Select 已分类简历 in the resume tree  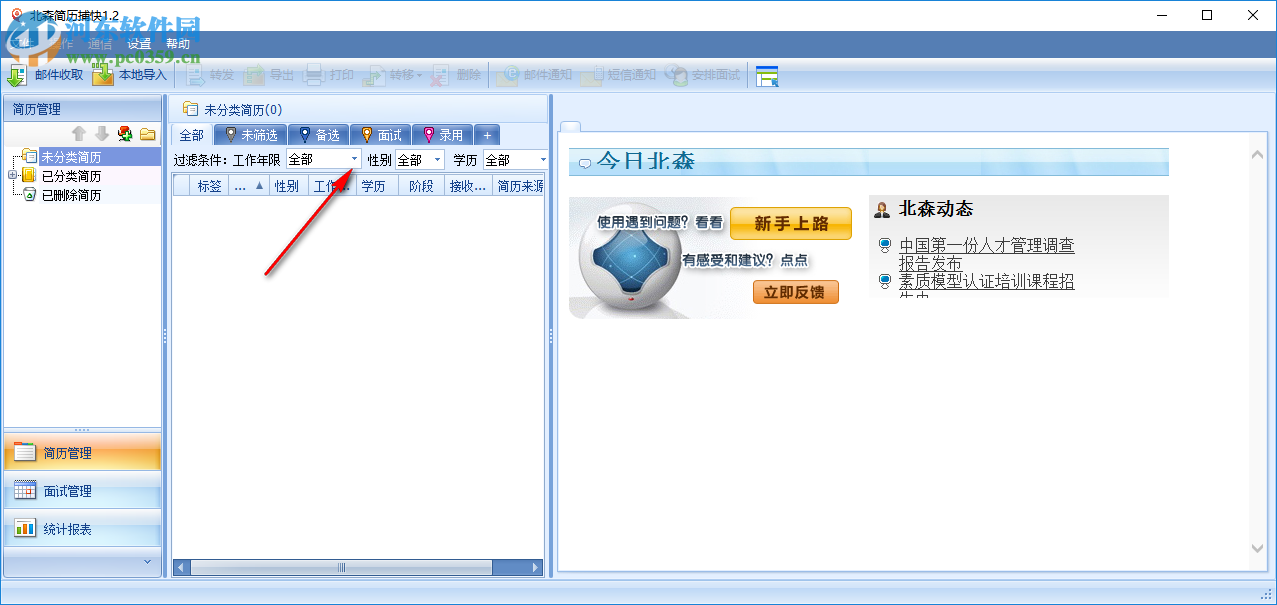[x=71, y=176]
